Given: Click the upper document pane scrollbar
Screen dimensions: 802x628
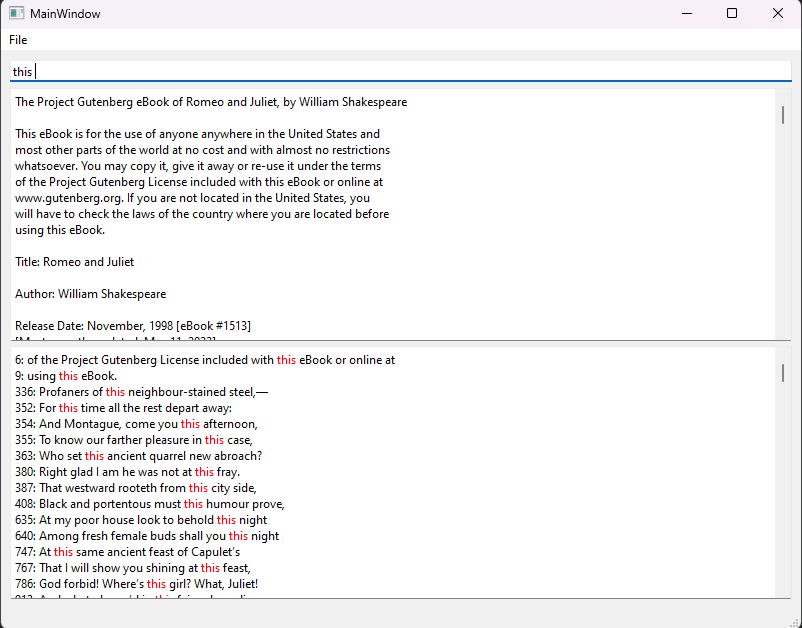Looking at the screenshot, I should tap(783, 116).
